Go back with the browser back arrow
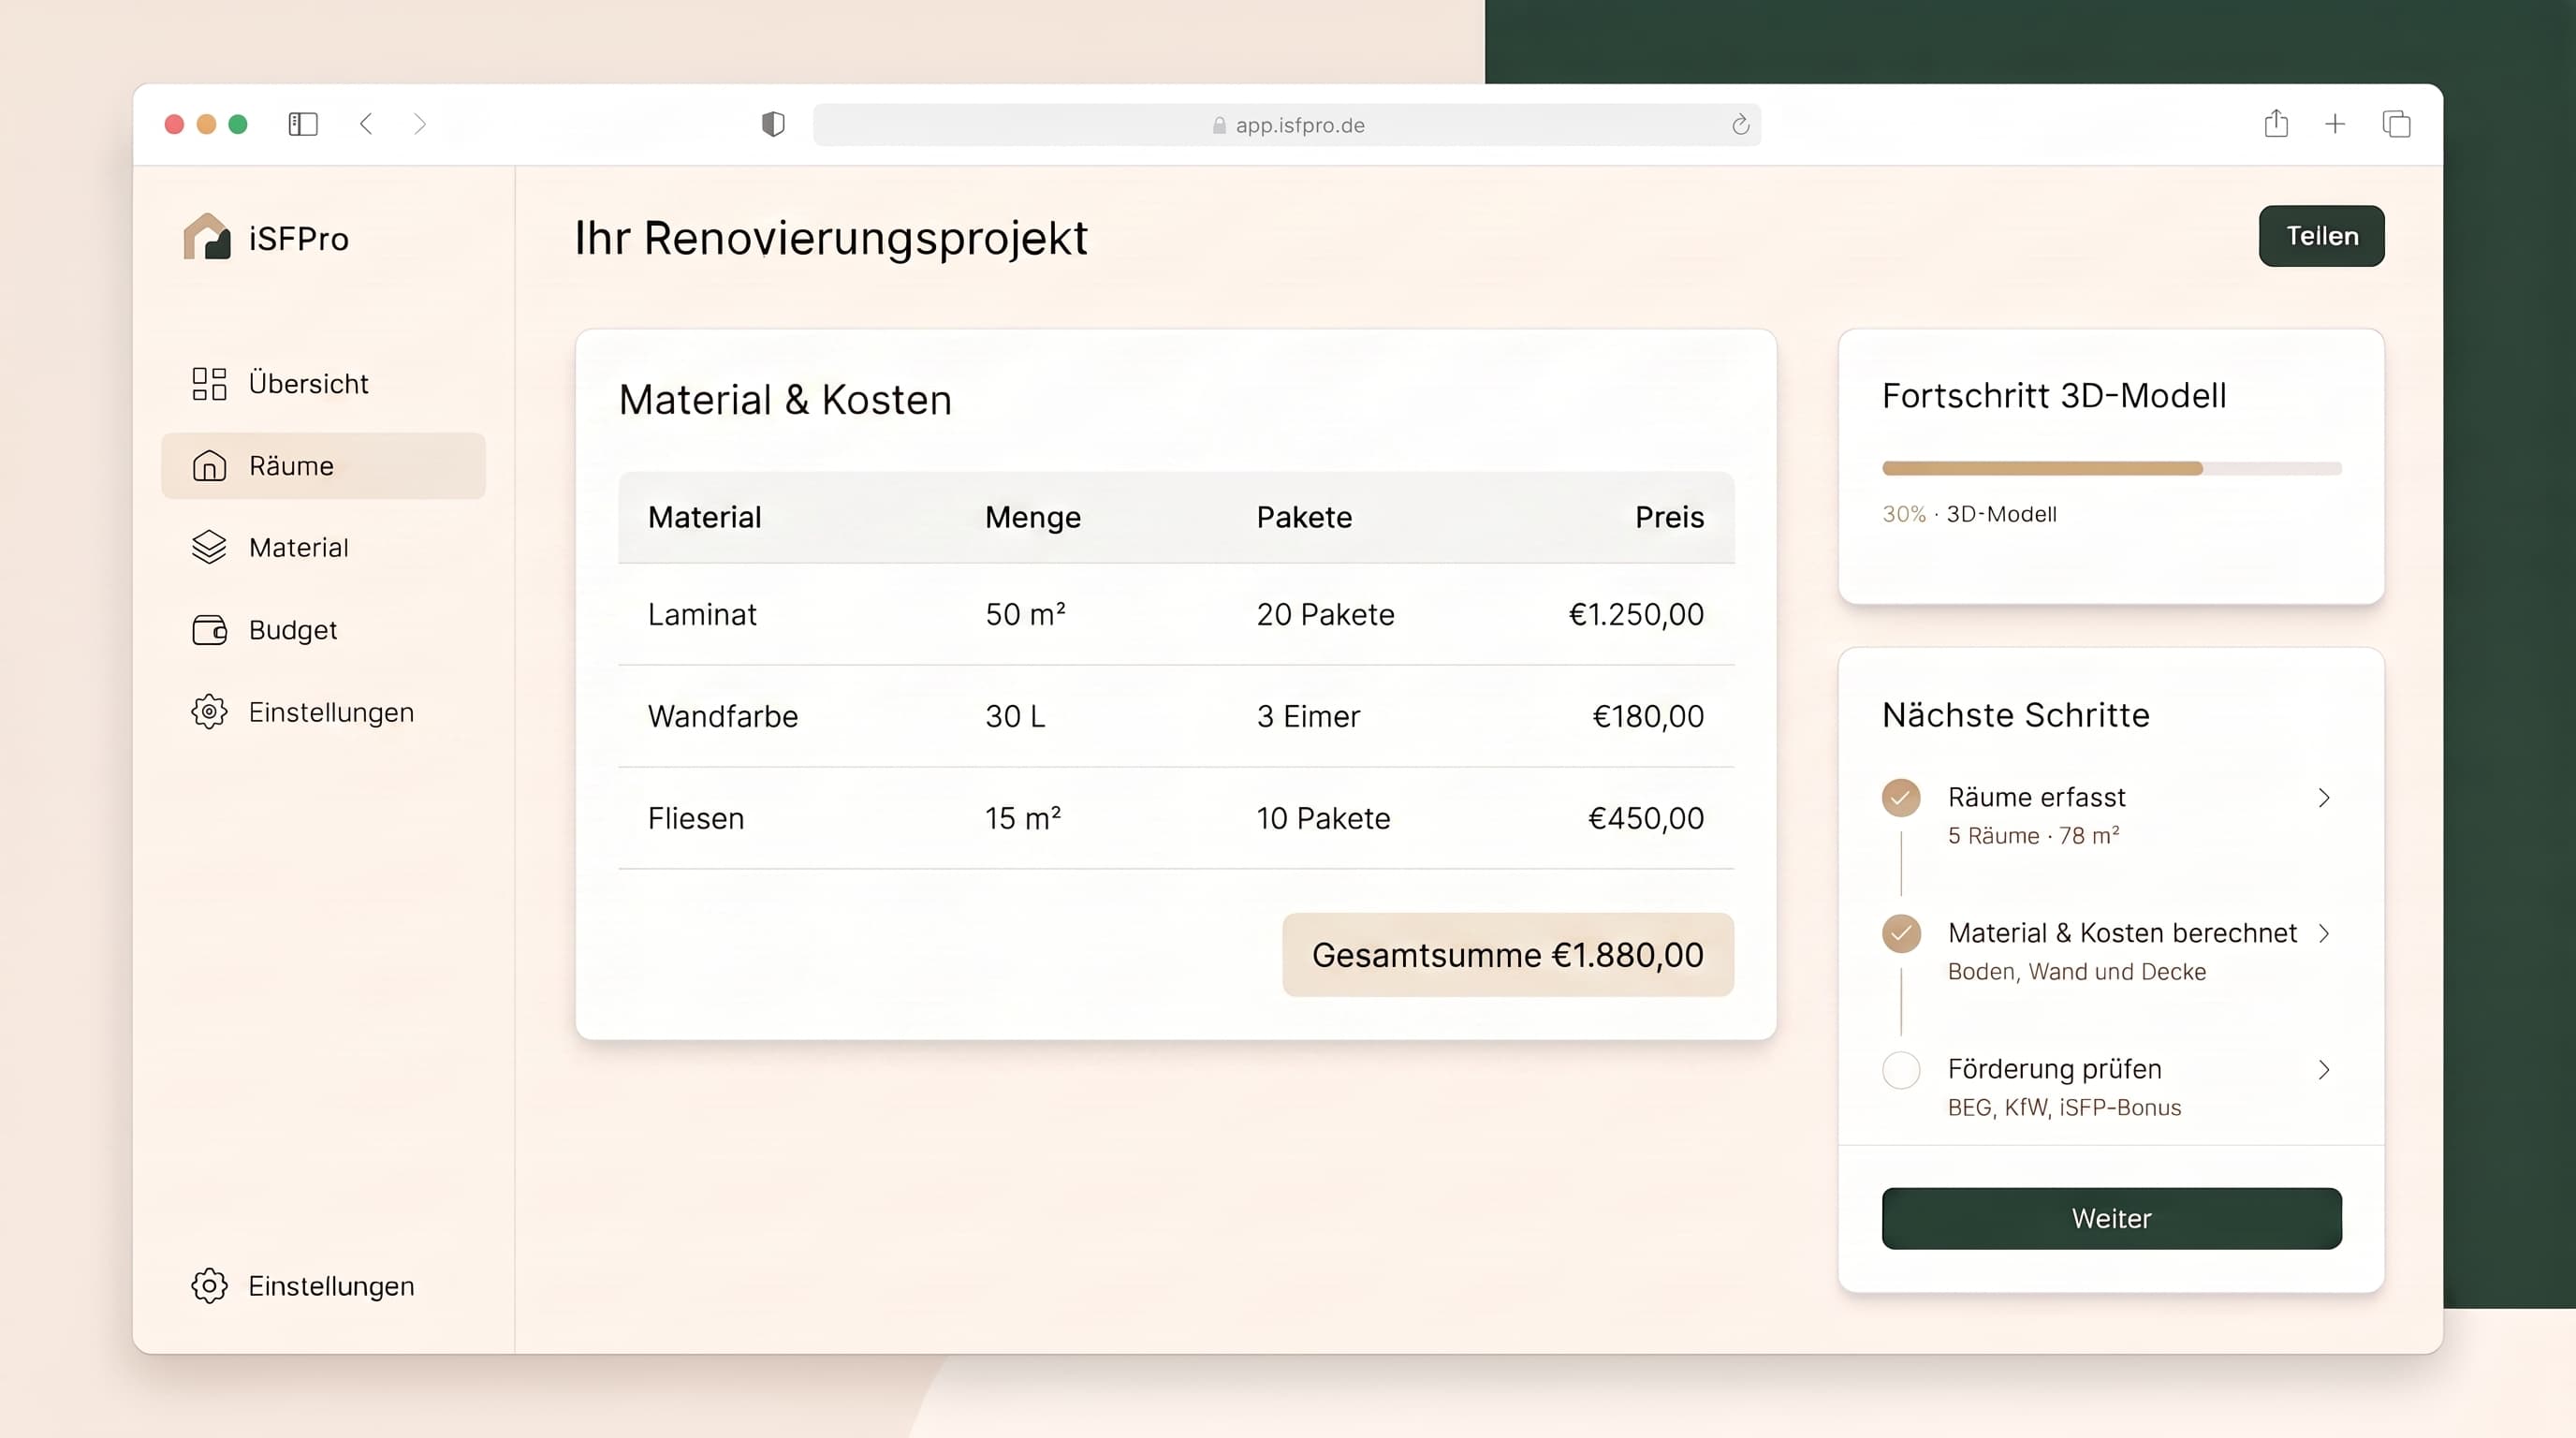This screenshot has width=2576, height=1438. (366, 124)
